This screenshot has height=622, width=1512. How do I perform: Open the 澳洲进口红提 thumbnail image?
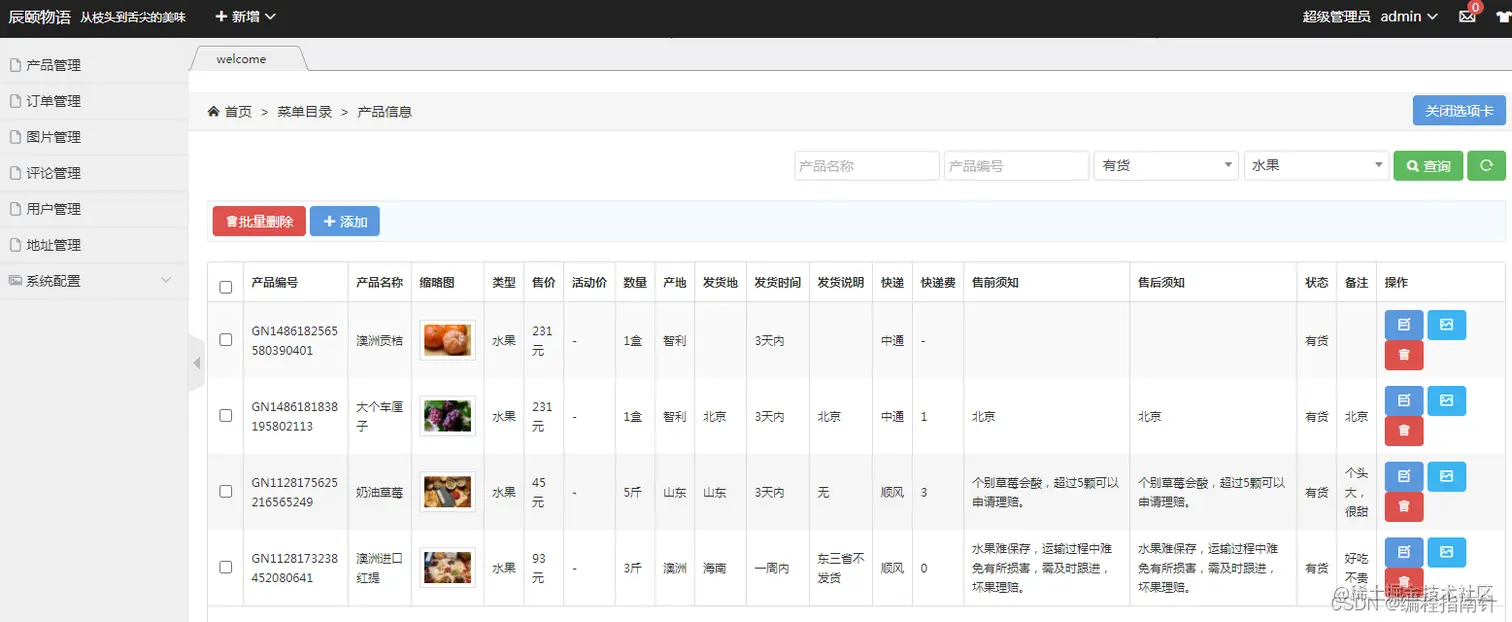(447, 567)
